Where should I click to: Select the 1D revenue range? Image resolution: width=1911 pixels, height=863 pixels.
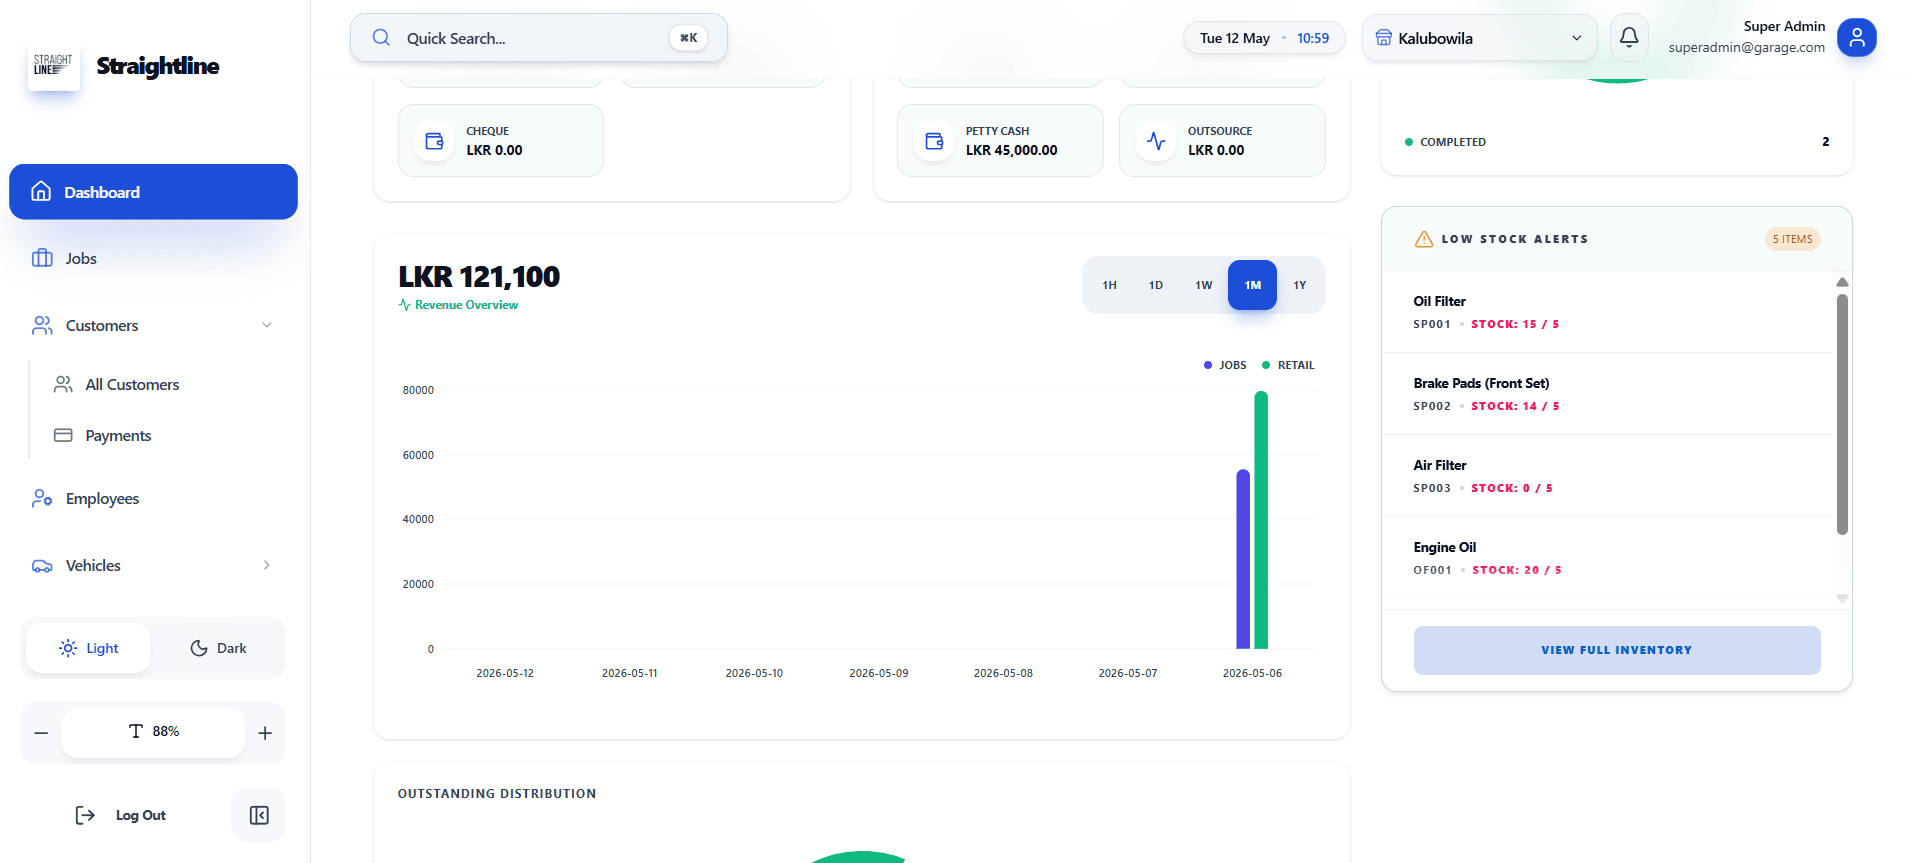[1156, 285]
